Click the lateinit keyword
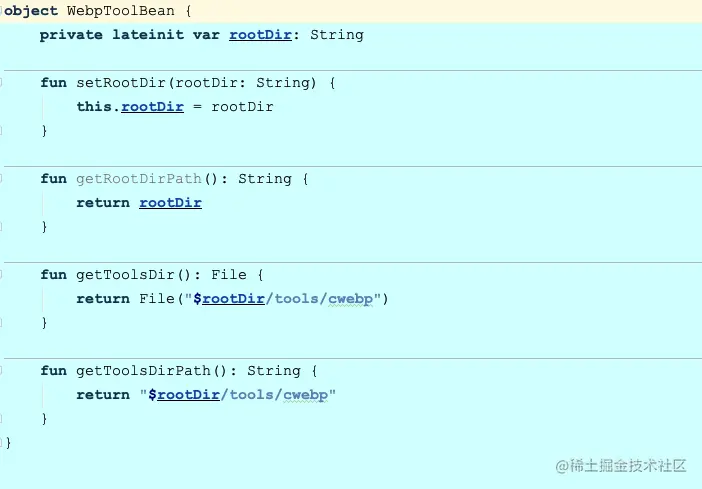This screenshot has width=702, height=489. tap(148, 35)
